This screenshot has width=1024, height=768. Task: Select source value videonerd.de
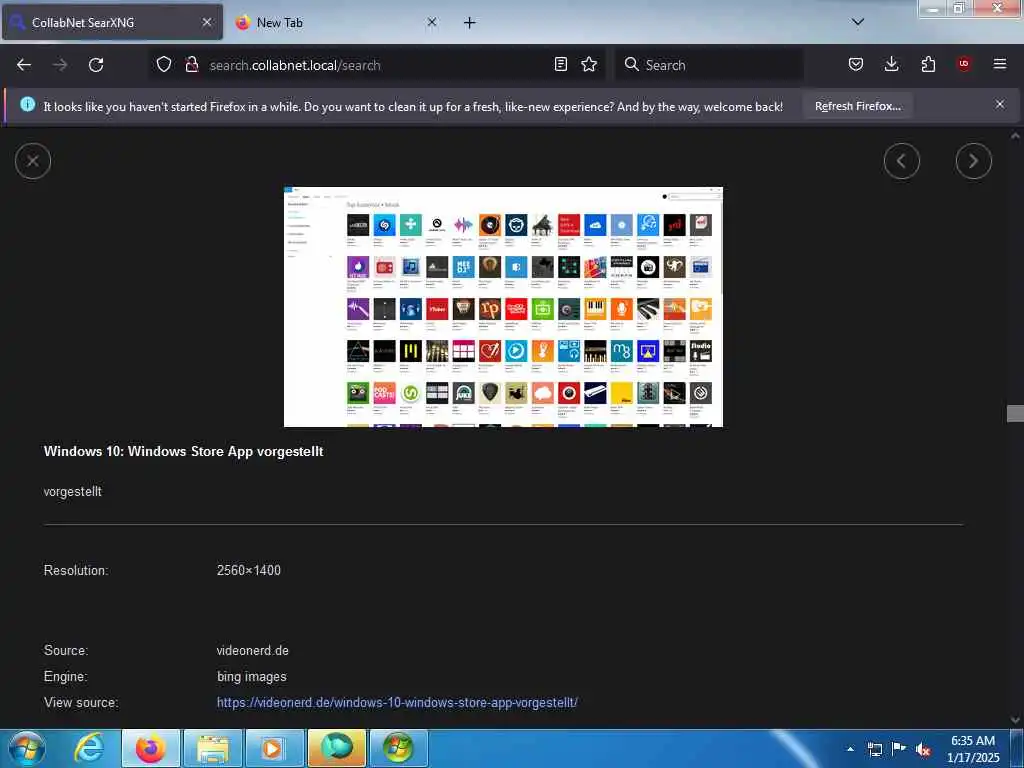253,650
